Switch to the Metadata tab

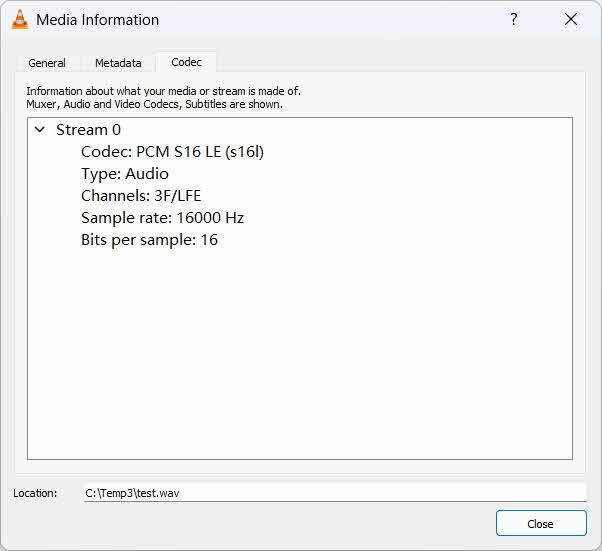(118, 63)
